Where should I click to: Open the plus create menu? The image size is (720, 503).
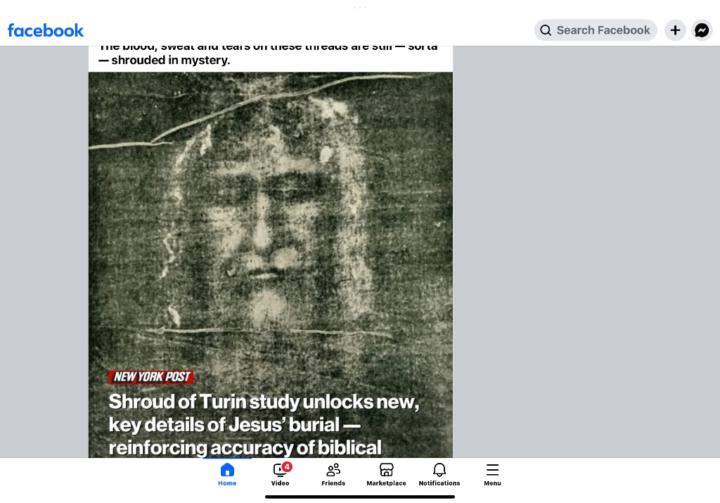[675, 30]
